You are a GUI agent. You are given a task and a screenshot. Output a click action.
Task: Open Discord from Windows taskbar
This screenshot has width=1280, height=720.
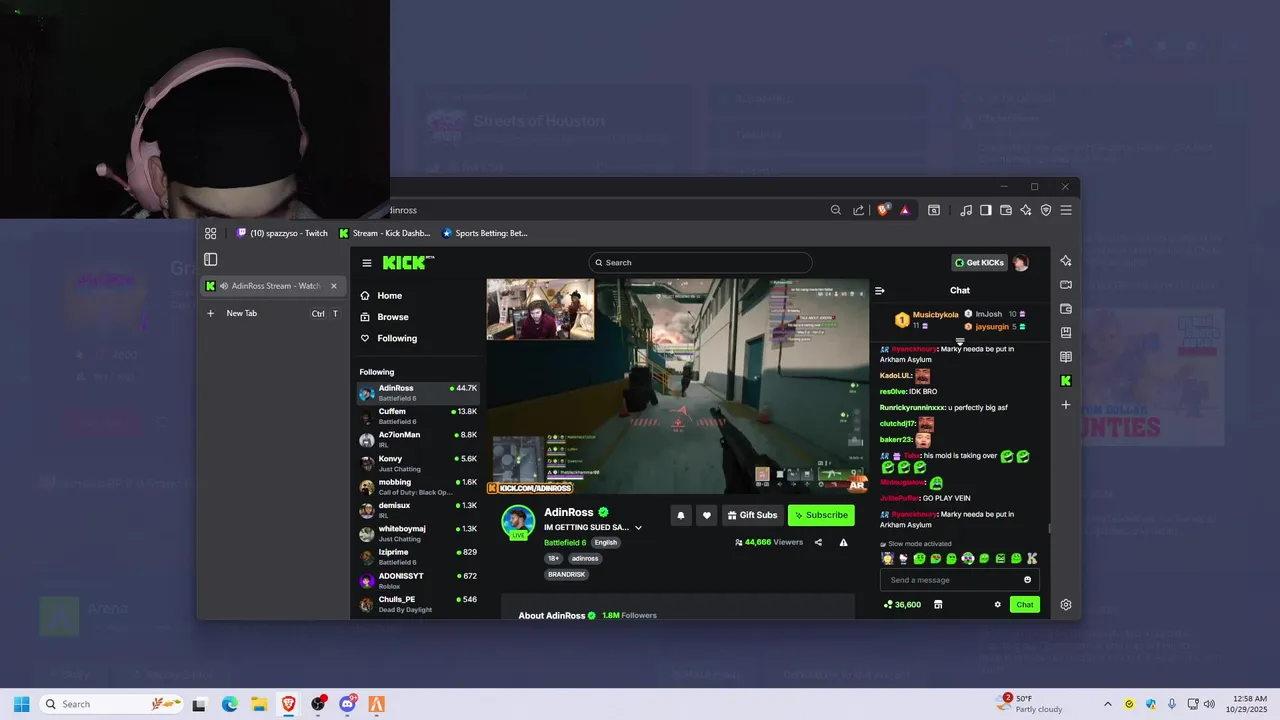tap(348, 704)
